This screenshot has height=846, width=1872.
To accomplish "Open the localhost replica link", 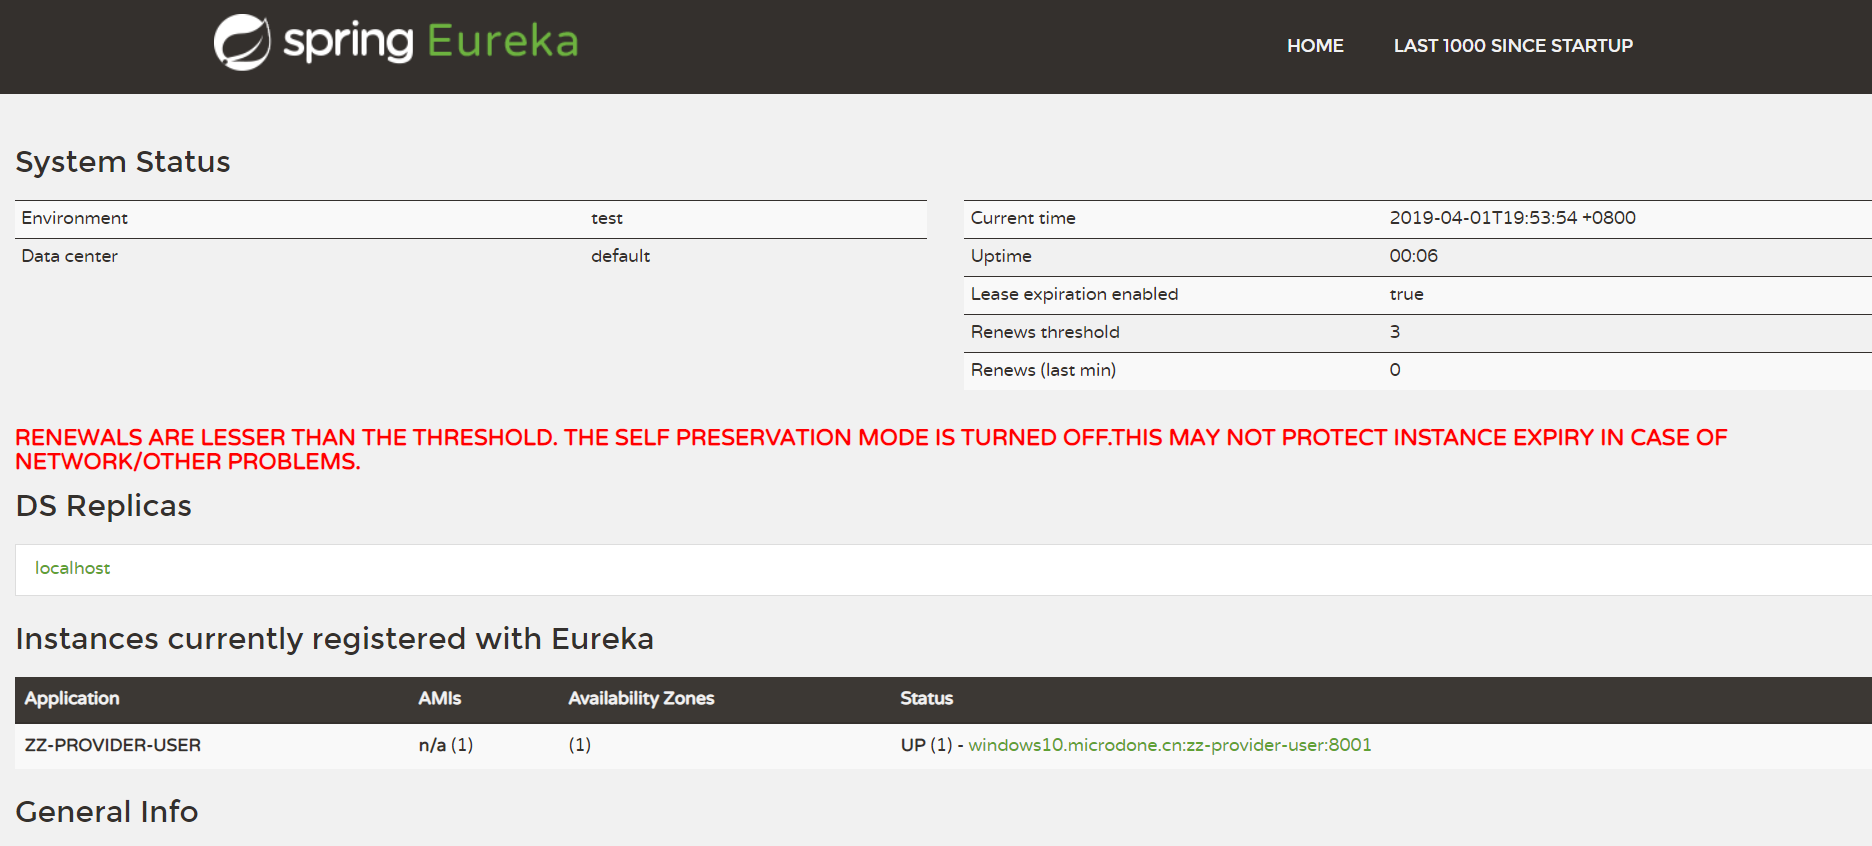I will (73, 568).
